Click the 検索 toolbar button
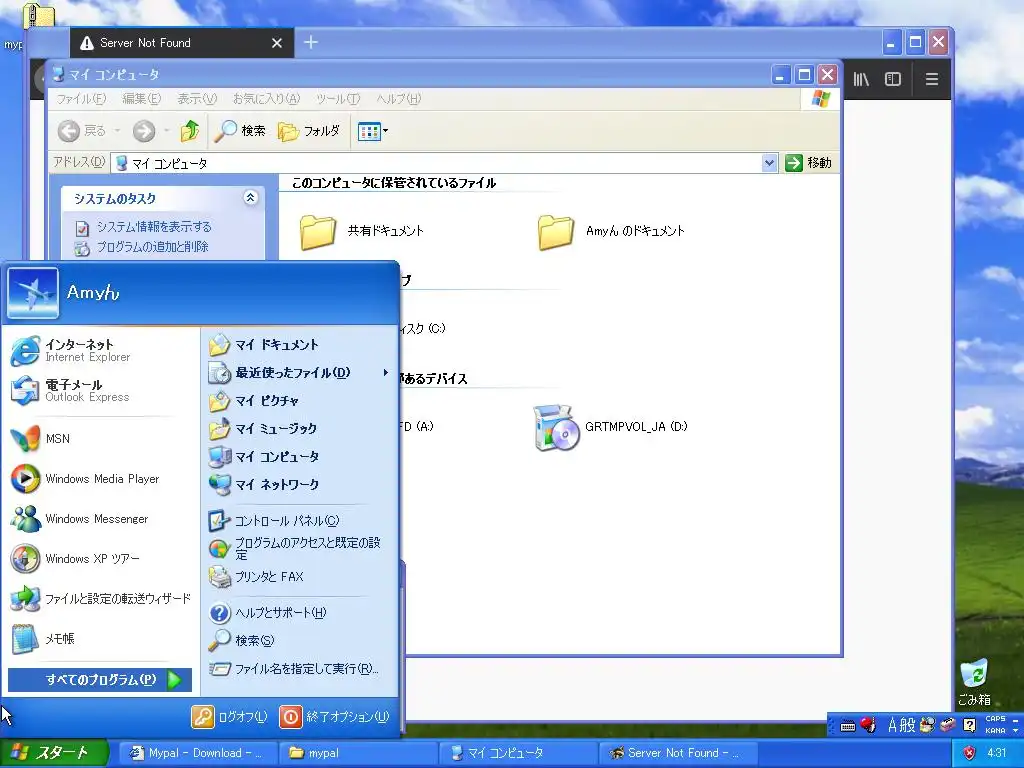Viewport: 1024px width, 768px height. coord(240,131)
